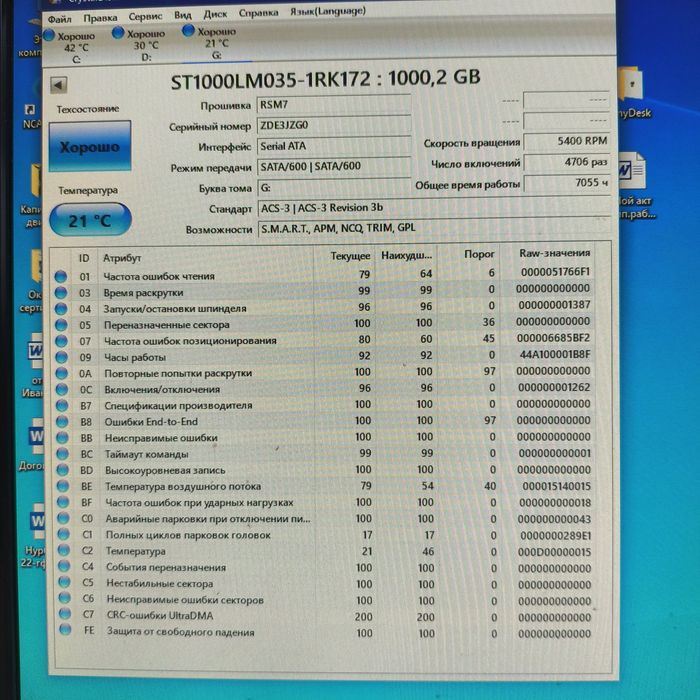This screenshot has width=700, height=700.
Task: Click the ID column header
Action: pyautogui.click(x=84, y=258)
